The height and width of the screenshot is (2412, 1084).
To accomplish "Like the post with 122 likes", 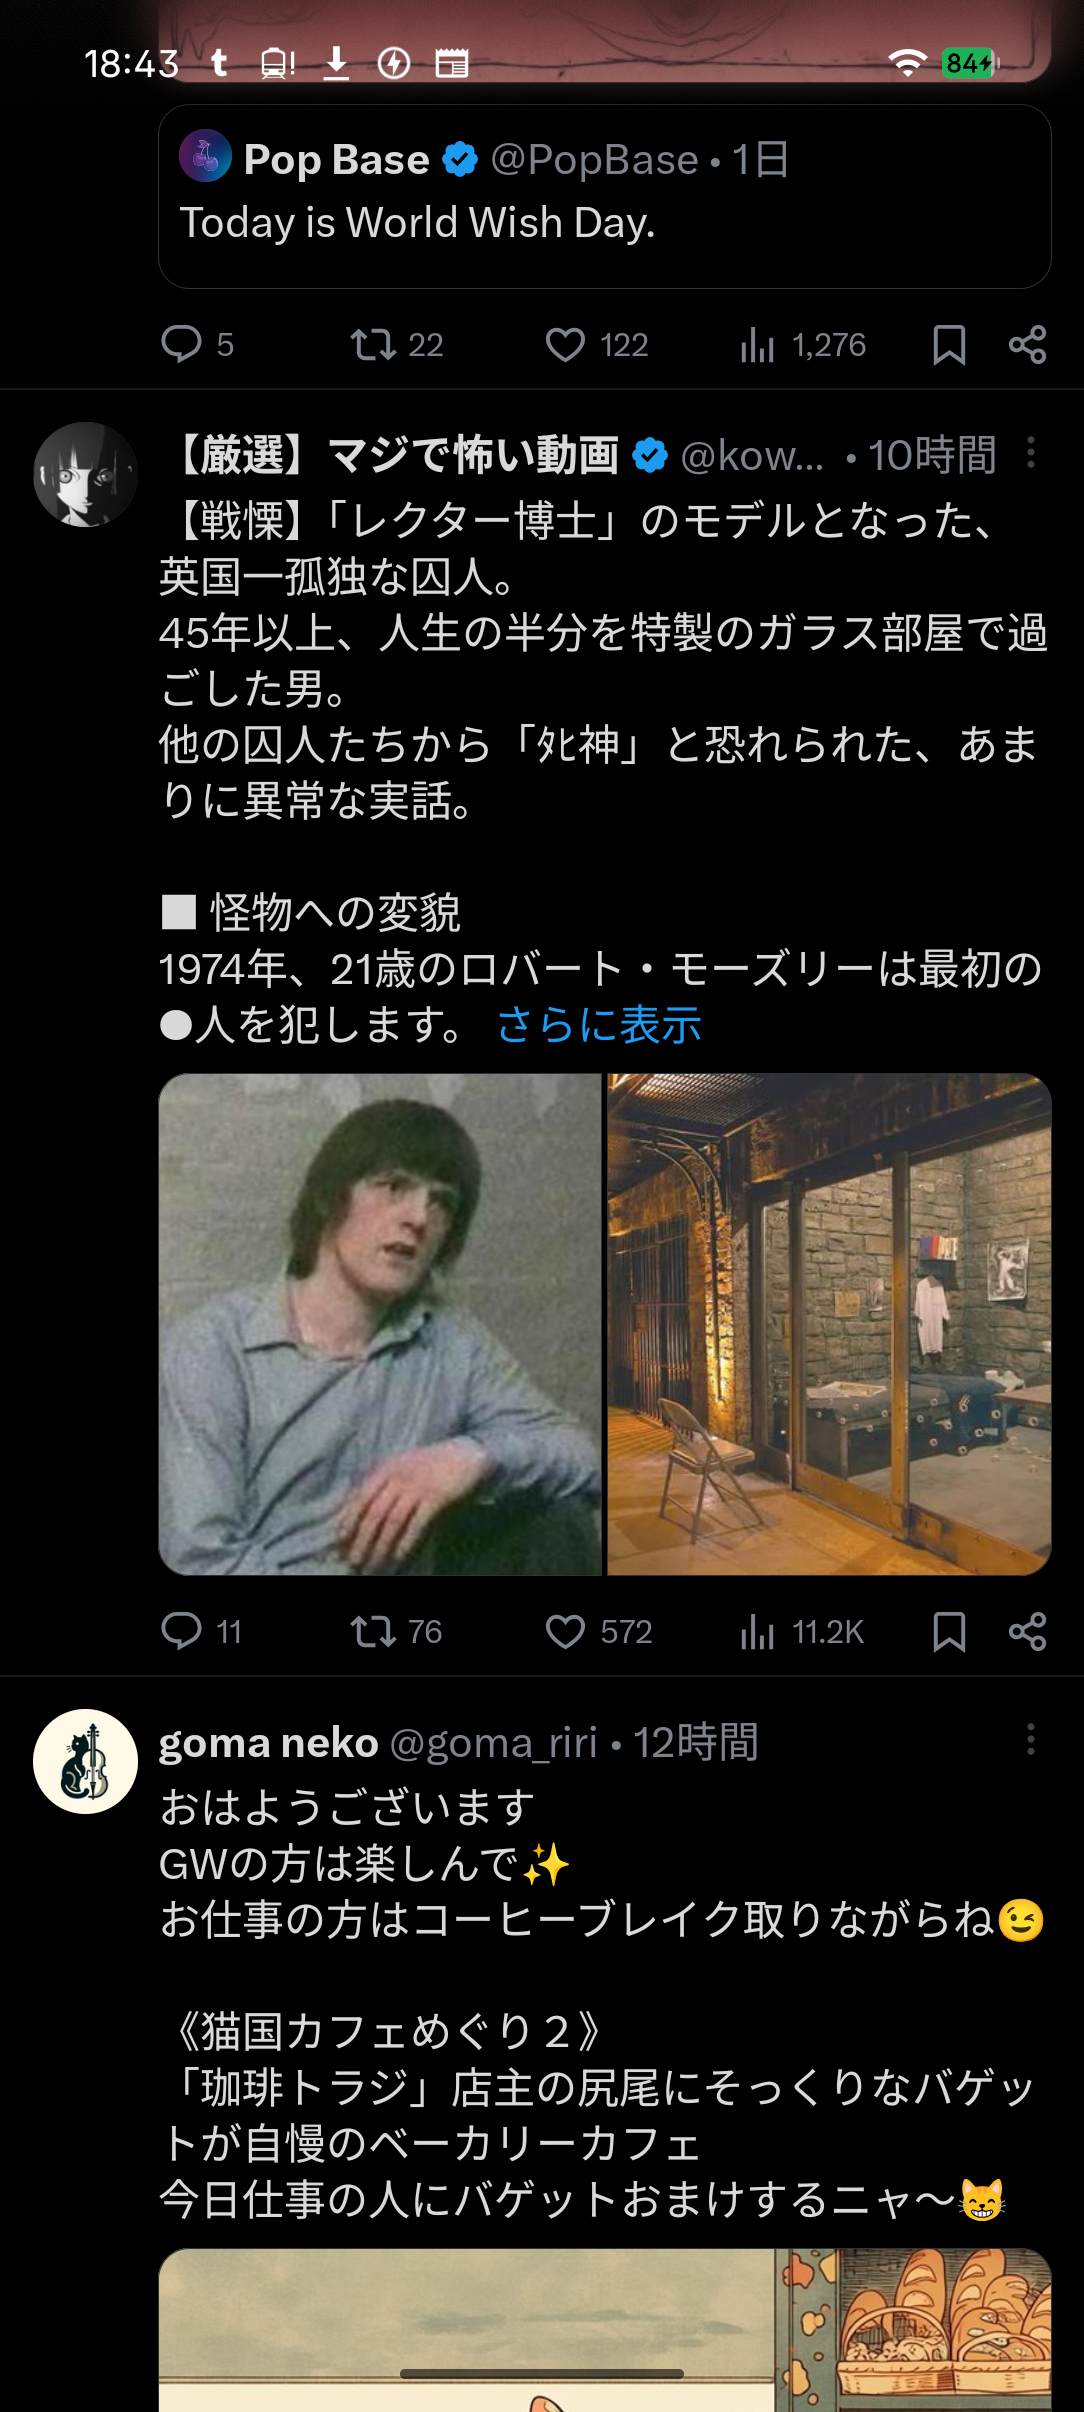I will [565, 345].
